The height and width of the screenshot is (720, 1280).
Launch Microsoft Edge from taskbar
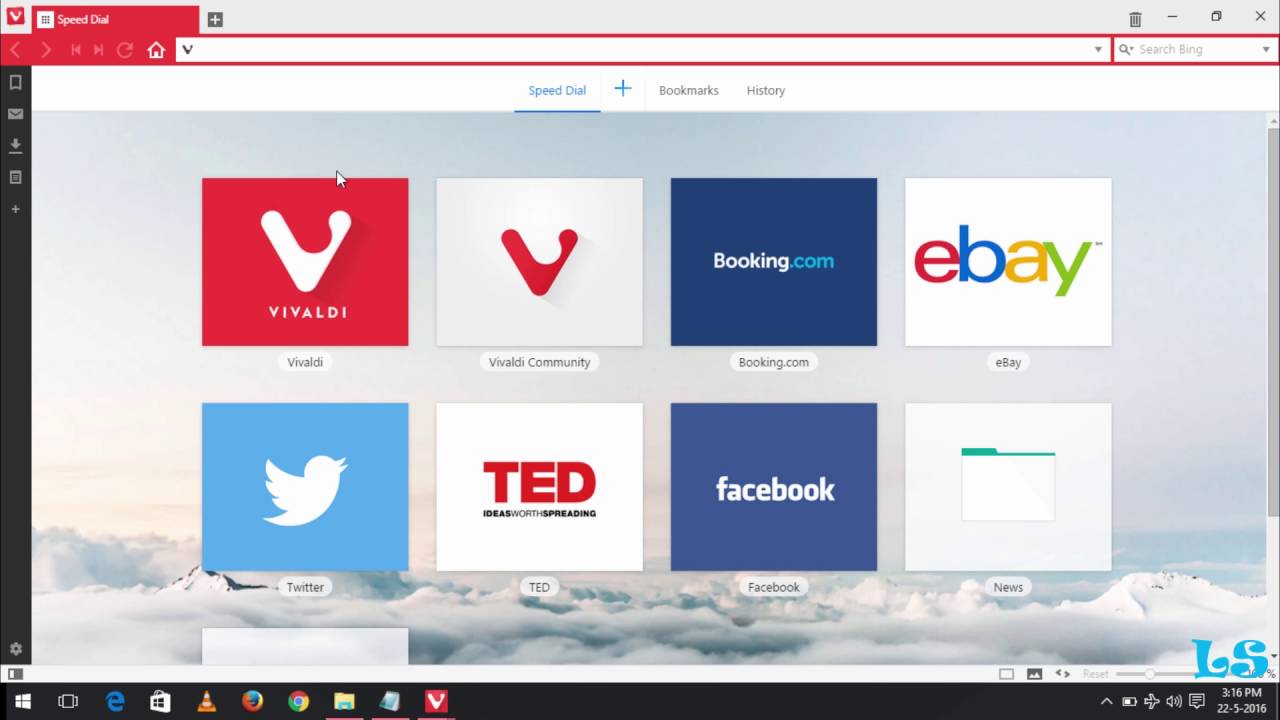116,701
